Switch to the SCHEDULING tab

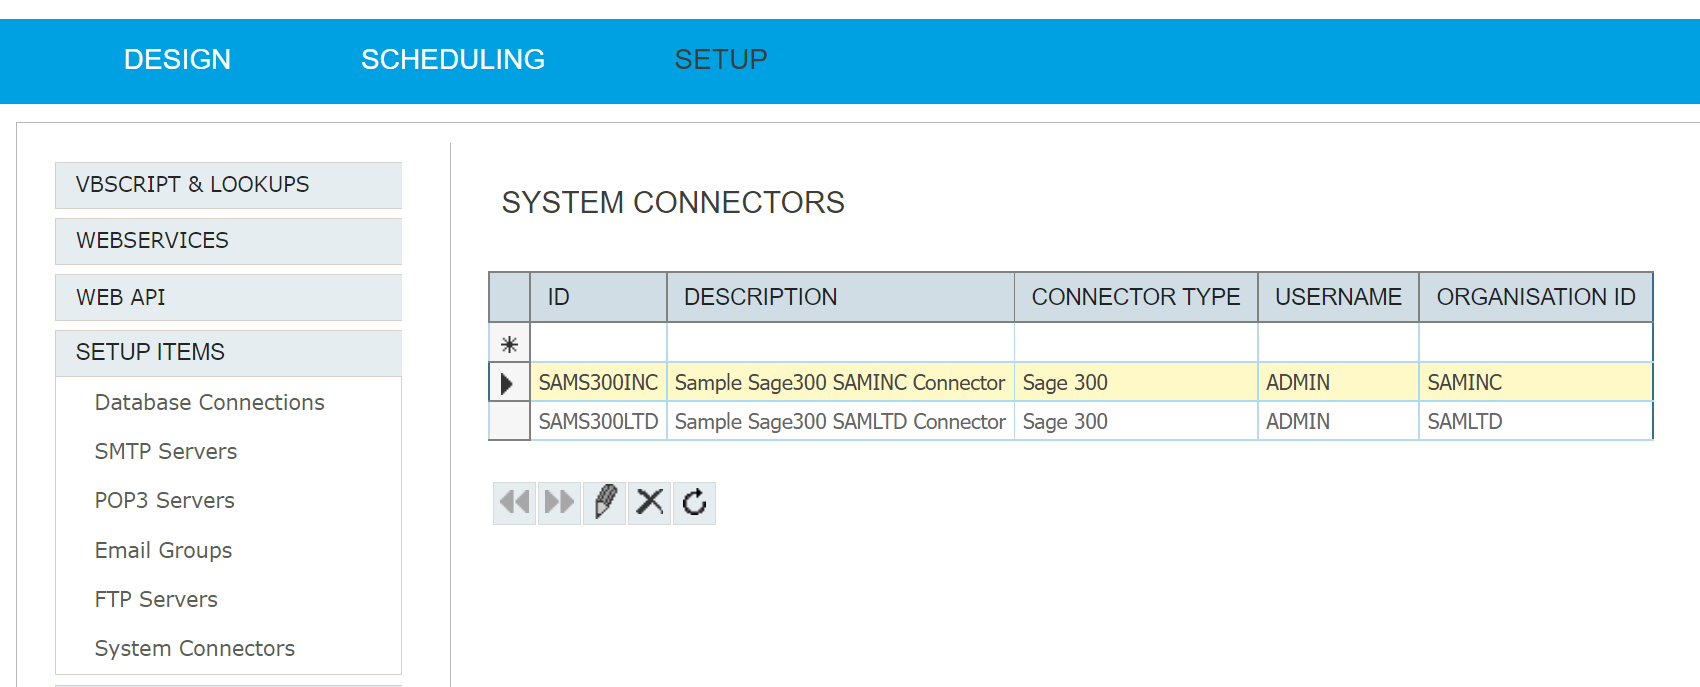[x=452, y=60]
